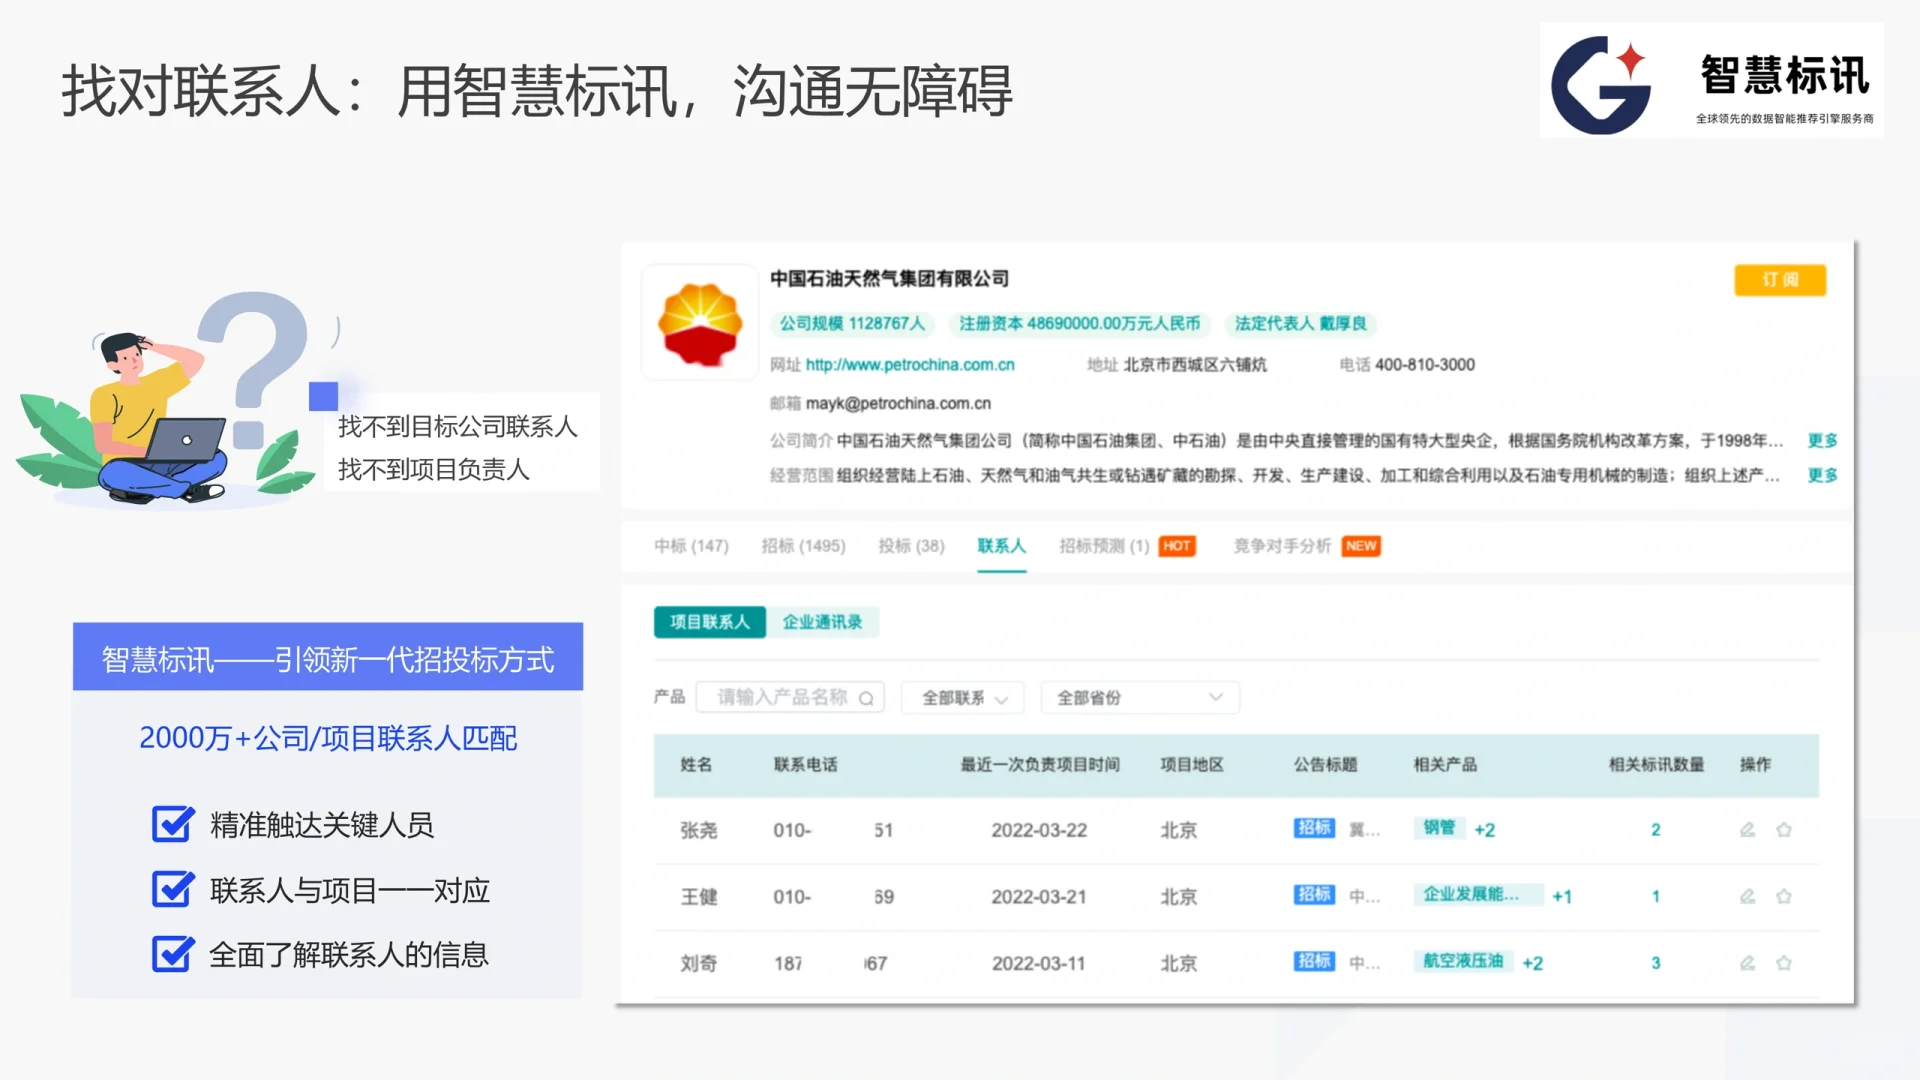Viewport: 1920px width, 1080px height.
Task: Switch to the 中标 (147) tab
Action: (x=691, y=546)
